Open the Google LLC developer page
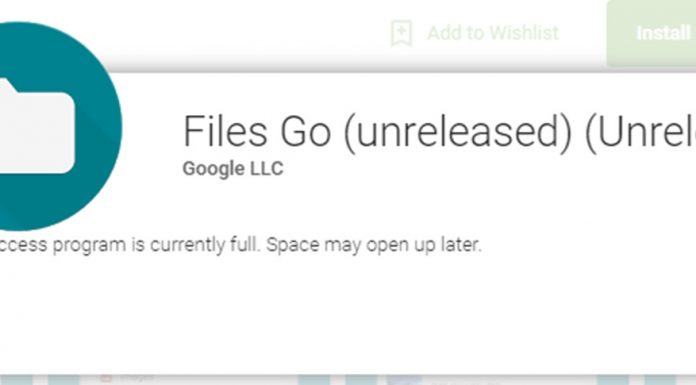Viewport: 696px width, 385px height. coord(233,169)
